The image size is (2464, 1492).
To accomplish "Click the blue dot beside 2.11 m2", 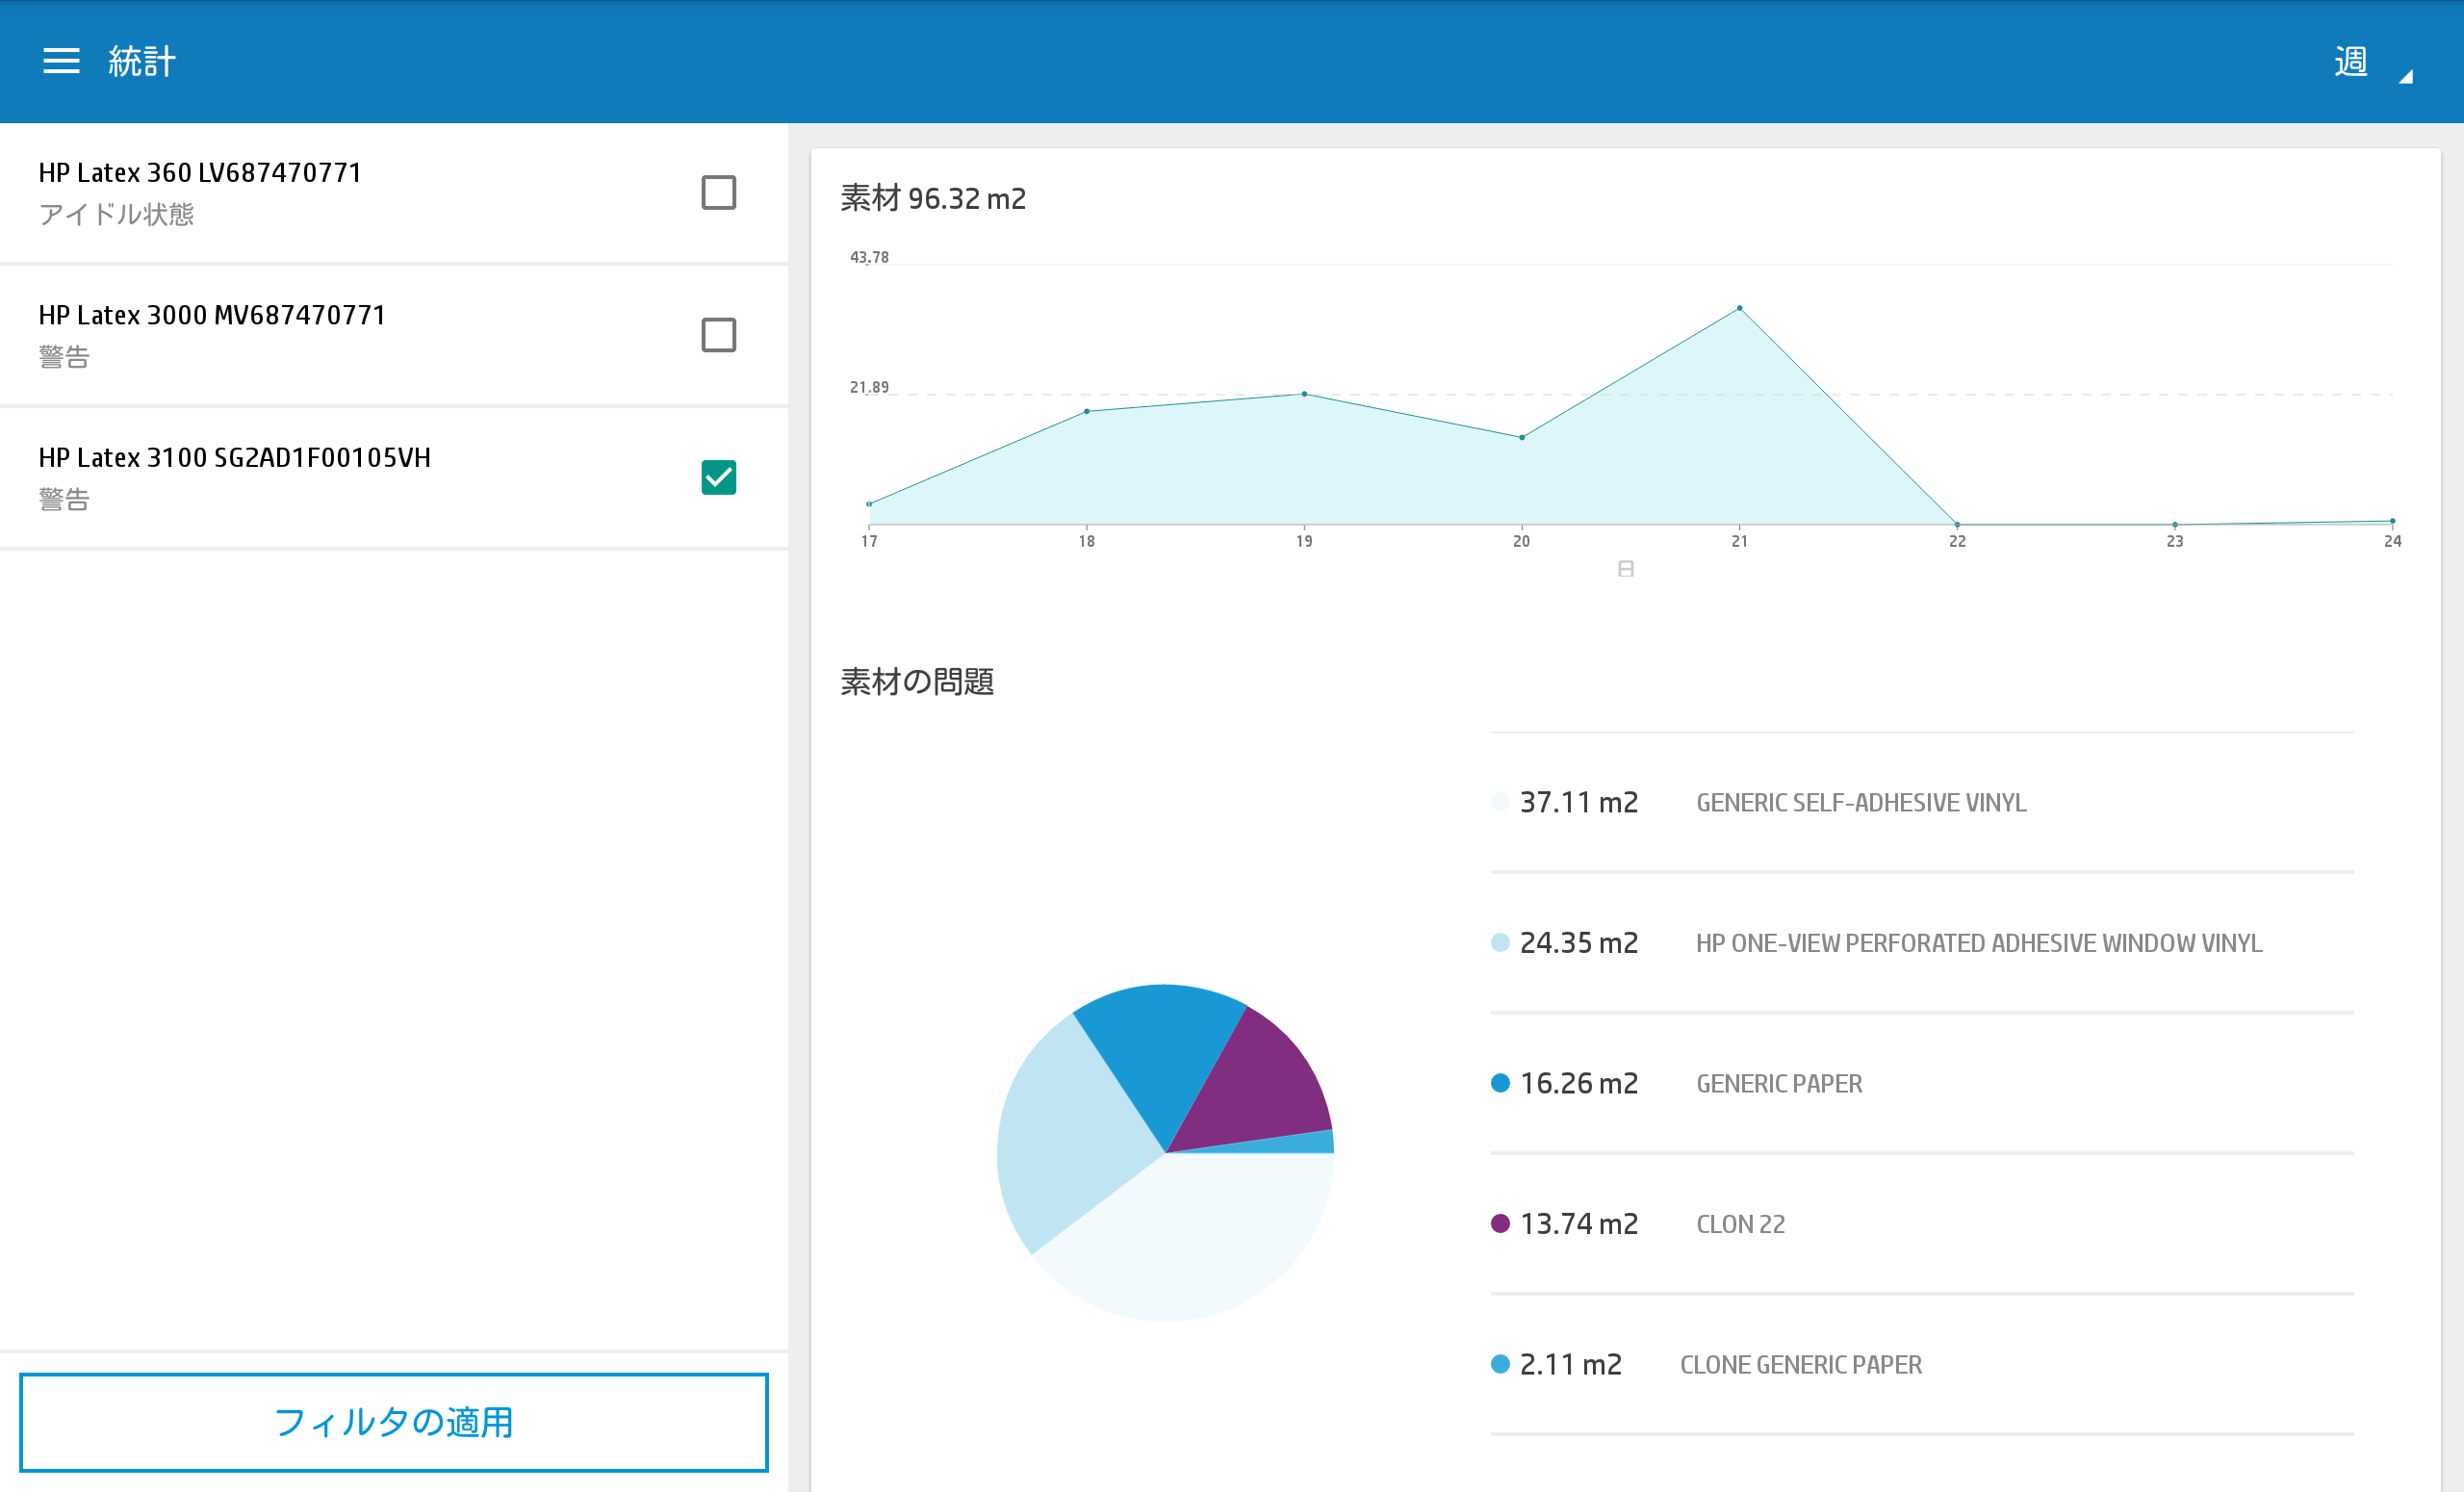I will tap(1500, 1364).
